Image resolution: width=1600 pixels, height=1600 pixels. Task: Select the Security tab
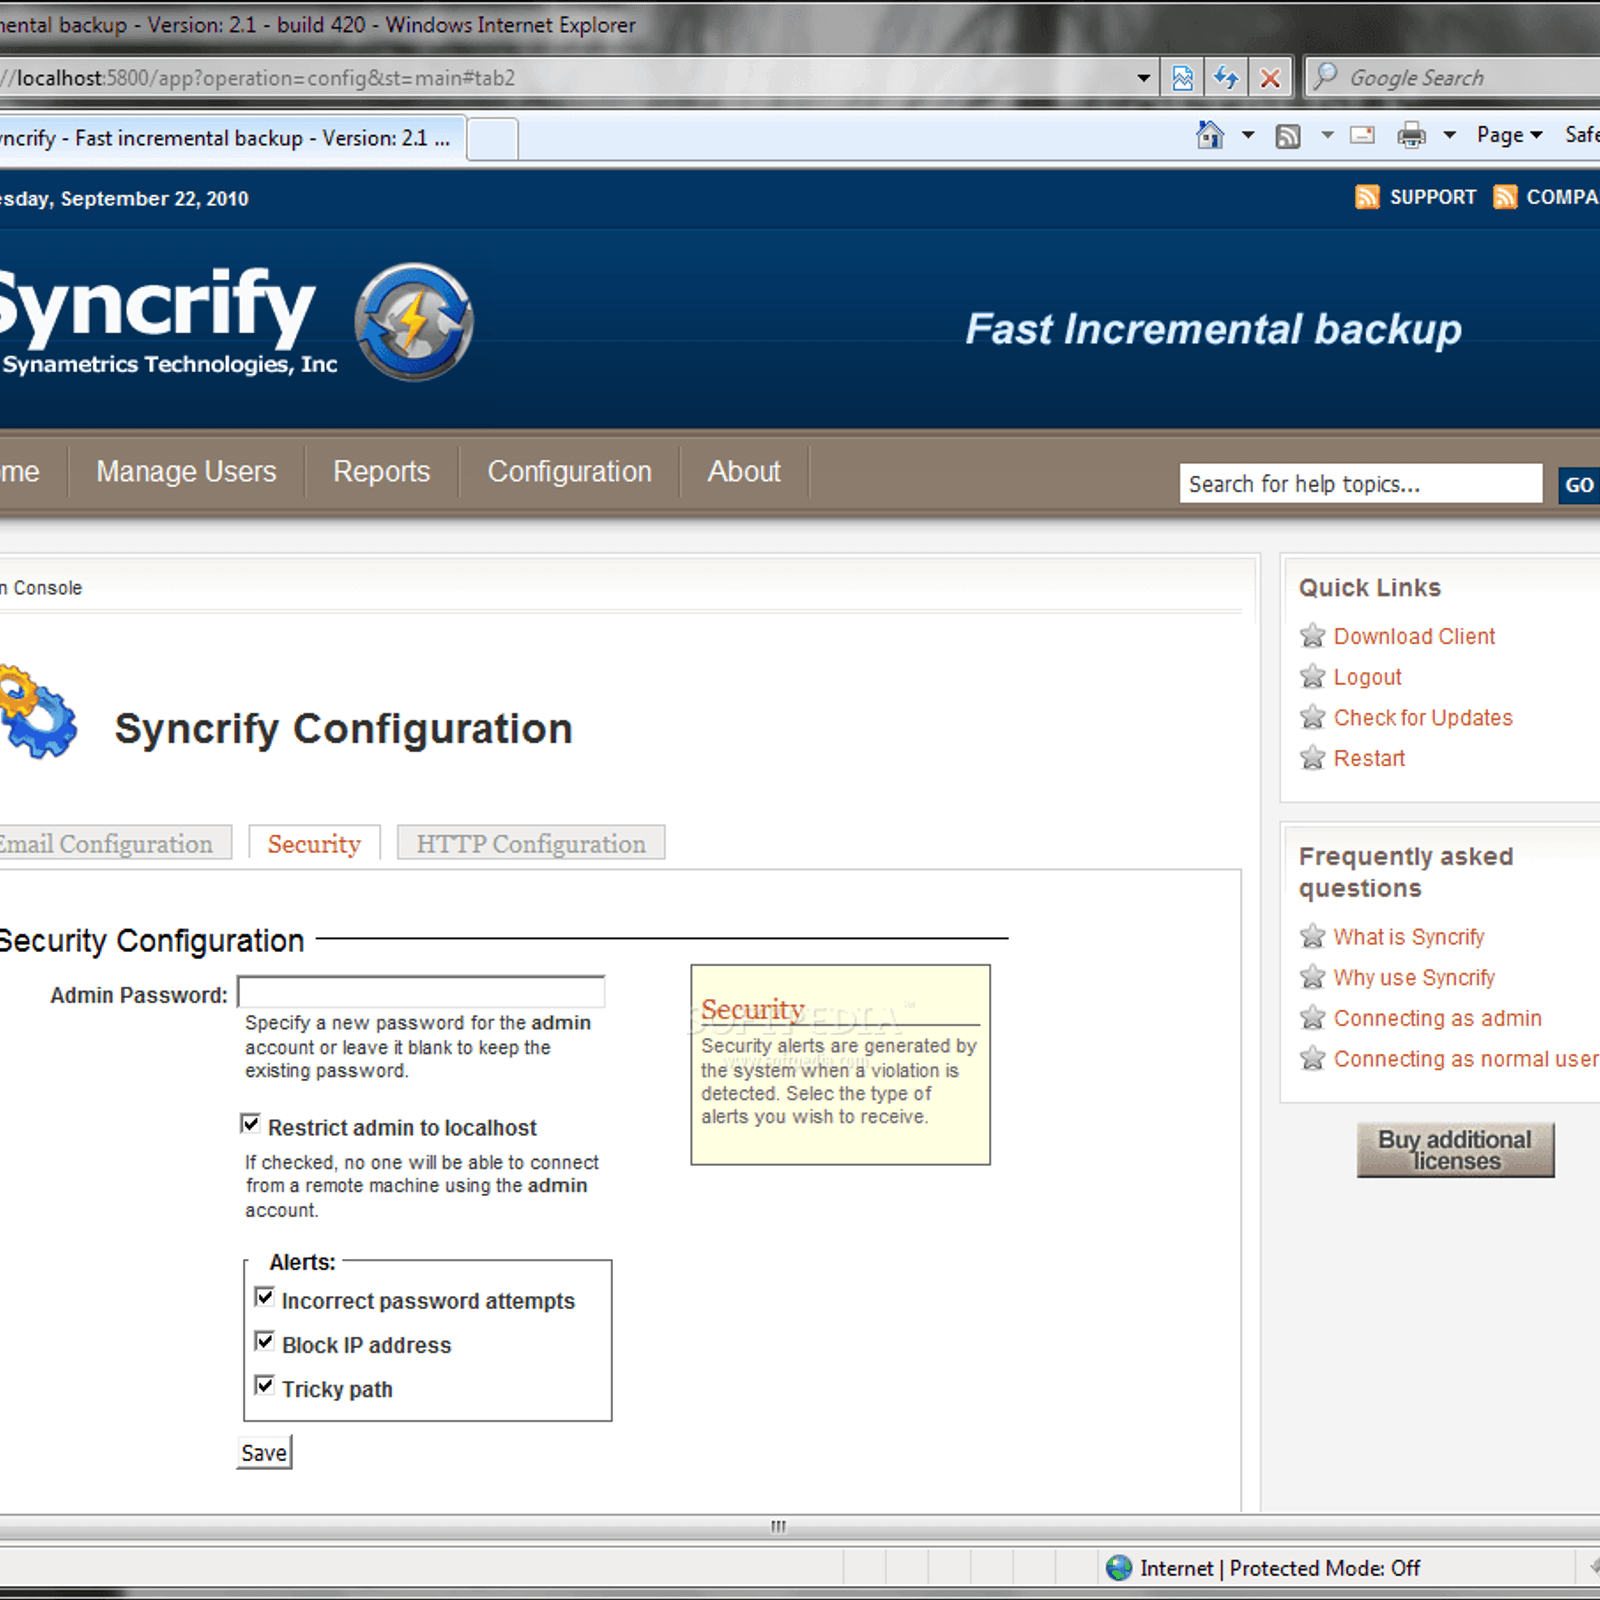(314, 843)
